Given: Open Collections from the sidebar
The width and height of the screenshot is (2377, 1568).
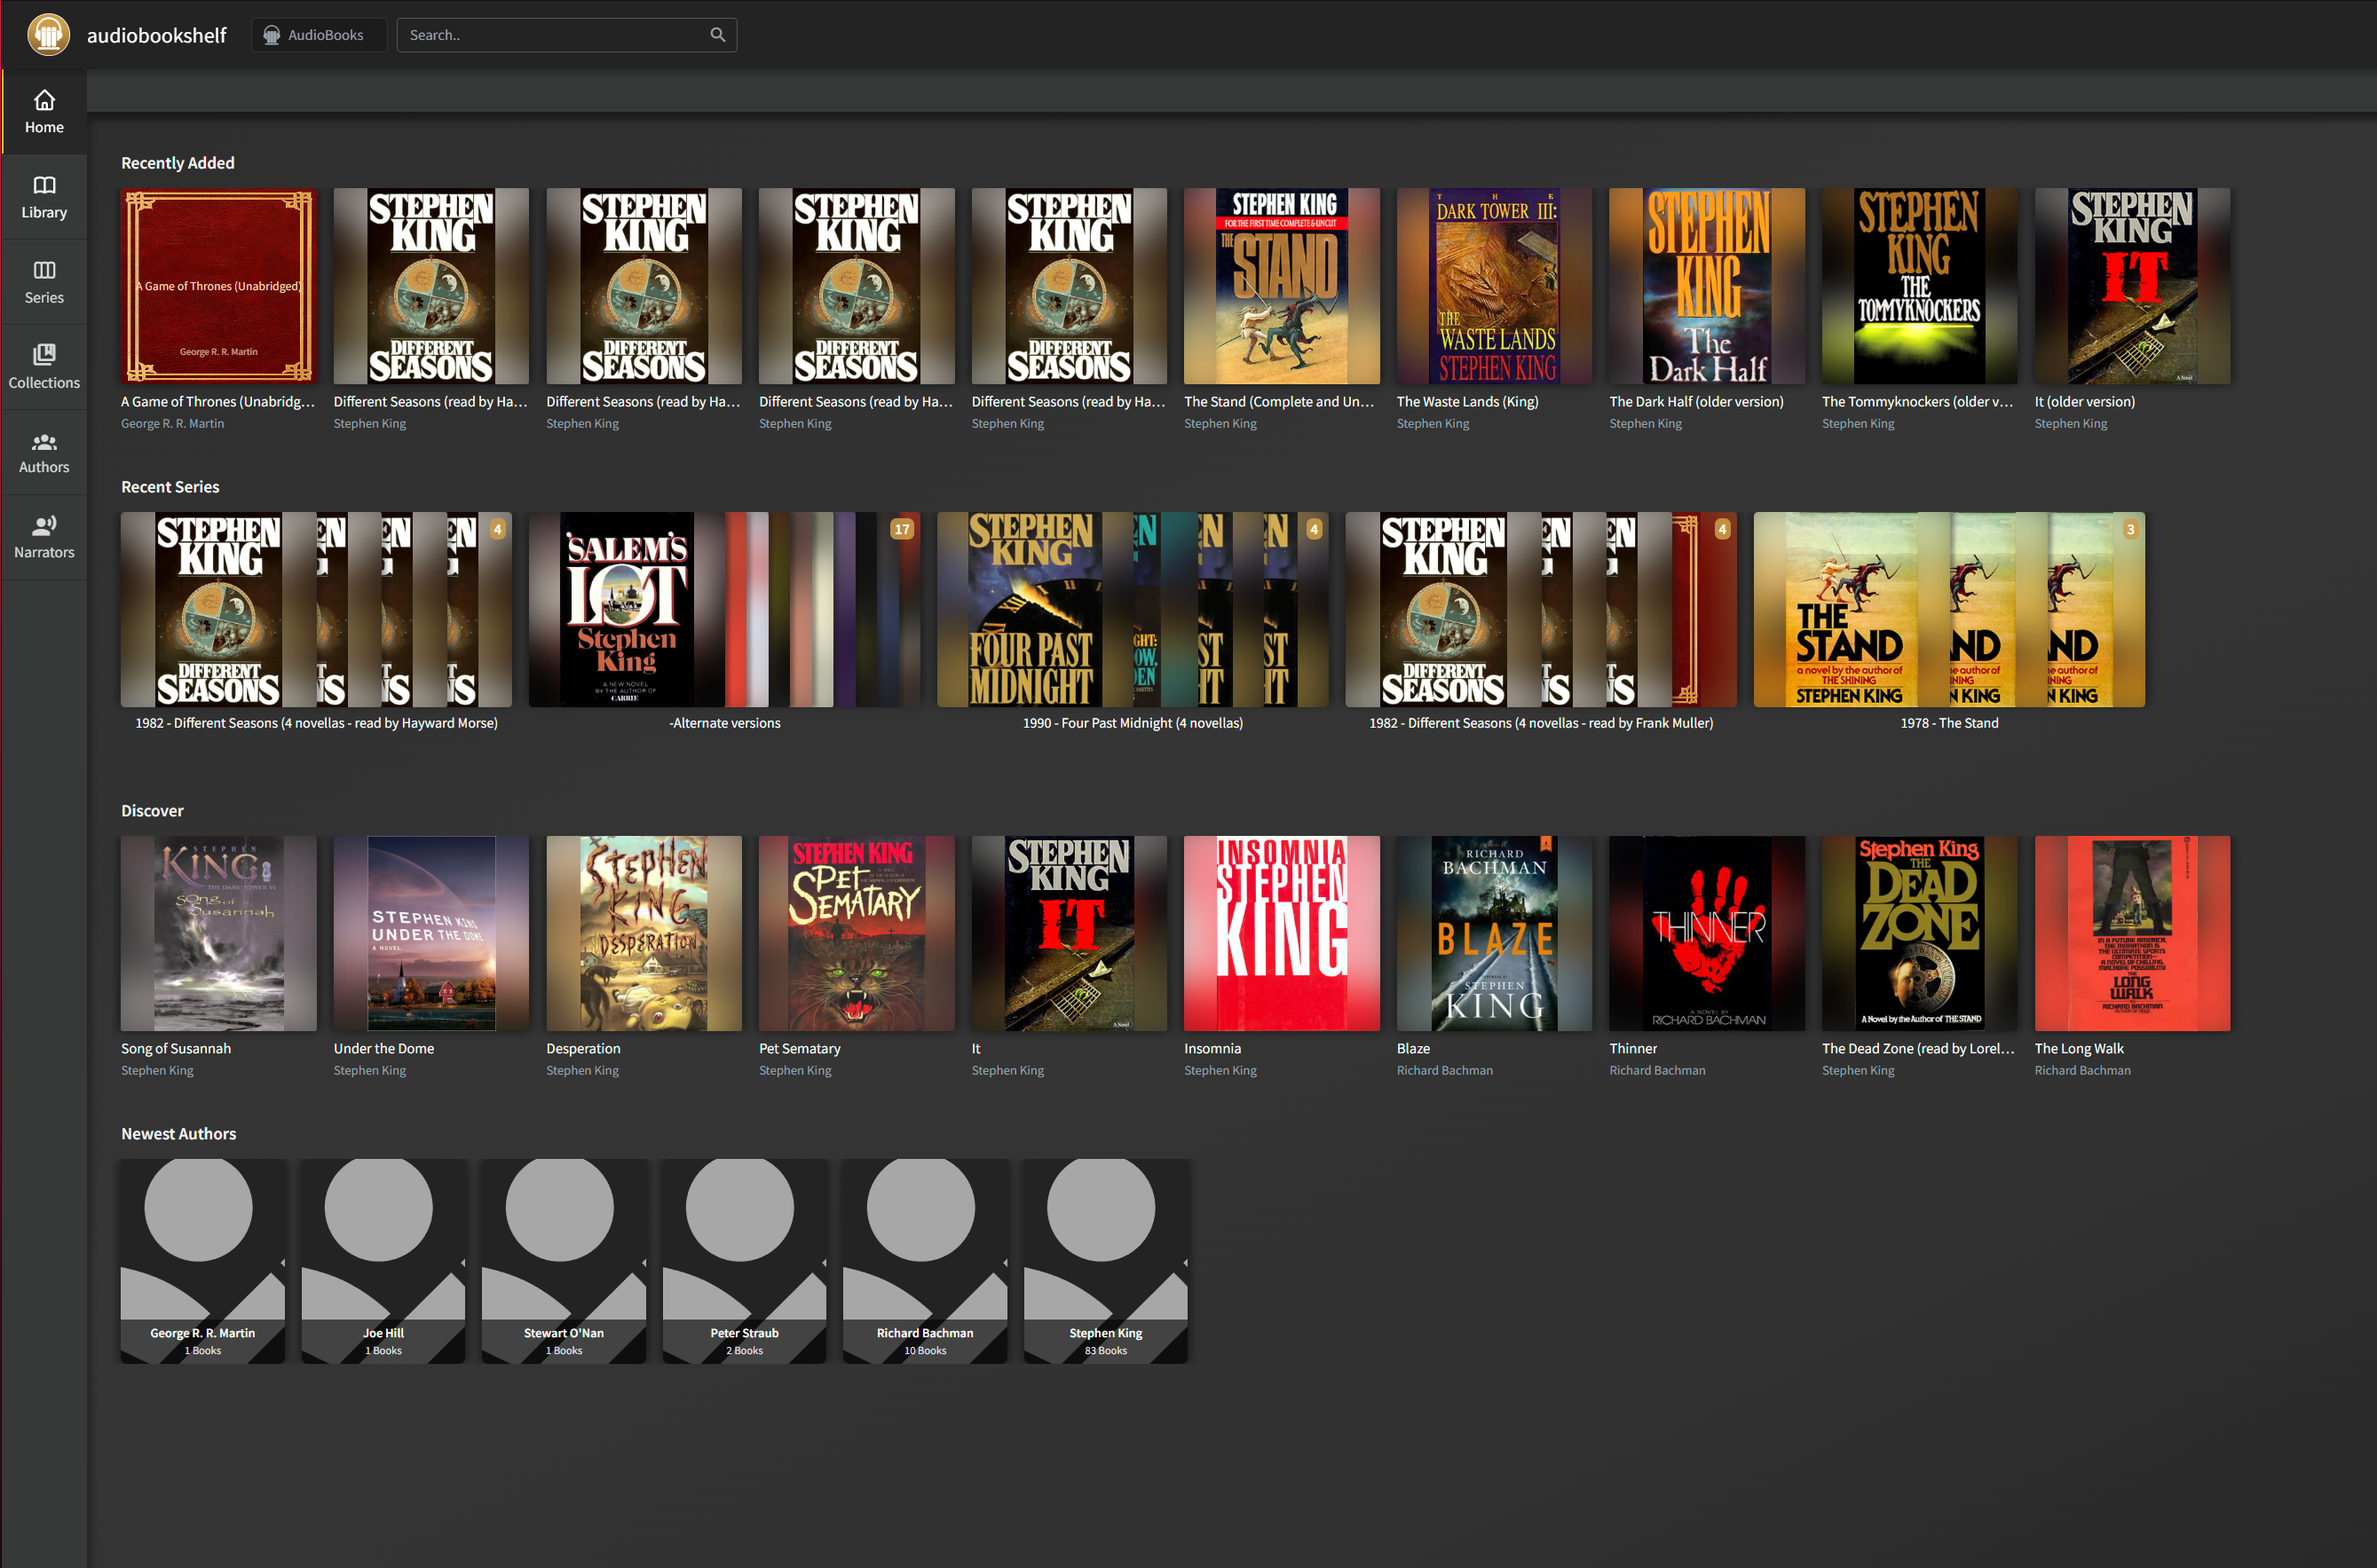Looking at the screenshot, I should tap(44, 367).
